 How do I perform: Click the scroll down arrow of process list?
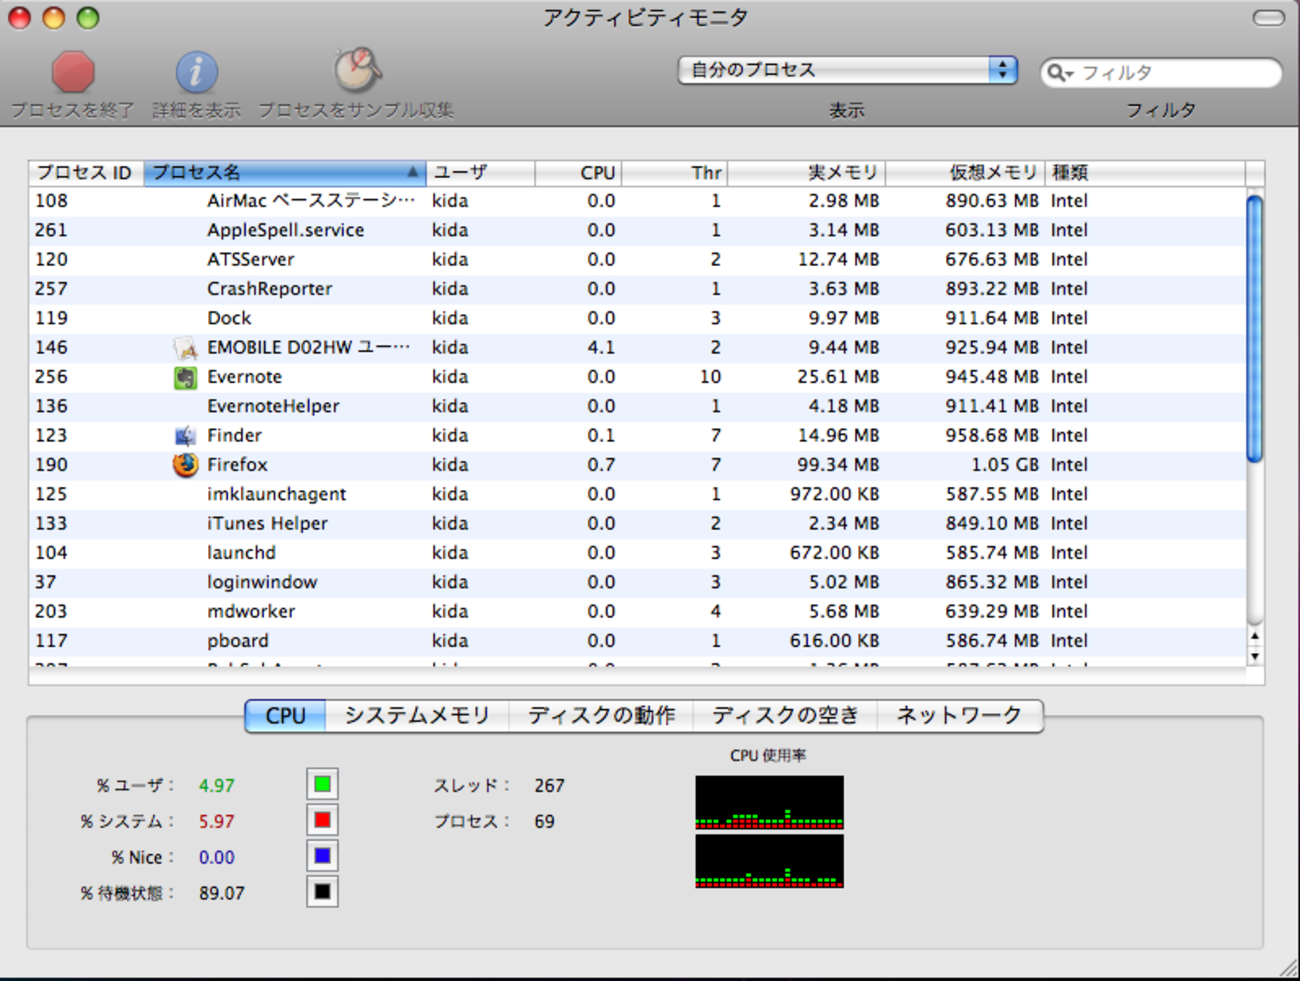click(1255, 657)
